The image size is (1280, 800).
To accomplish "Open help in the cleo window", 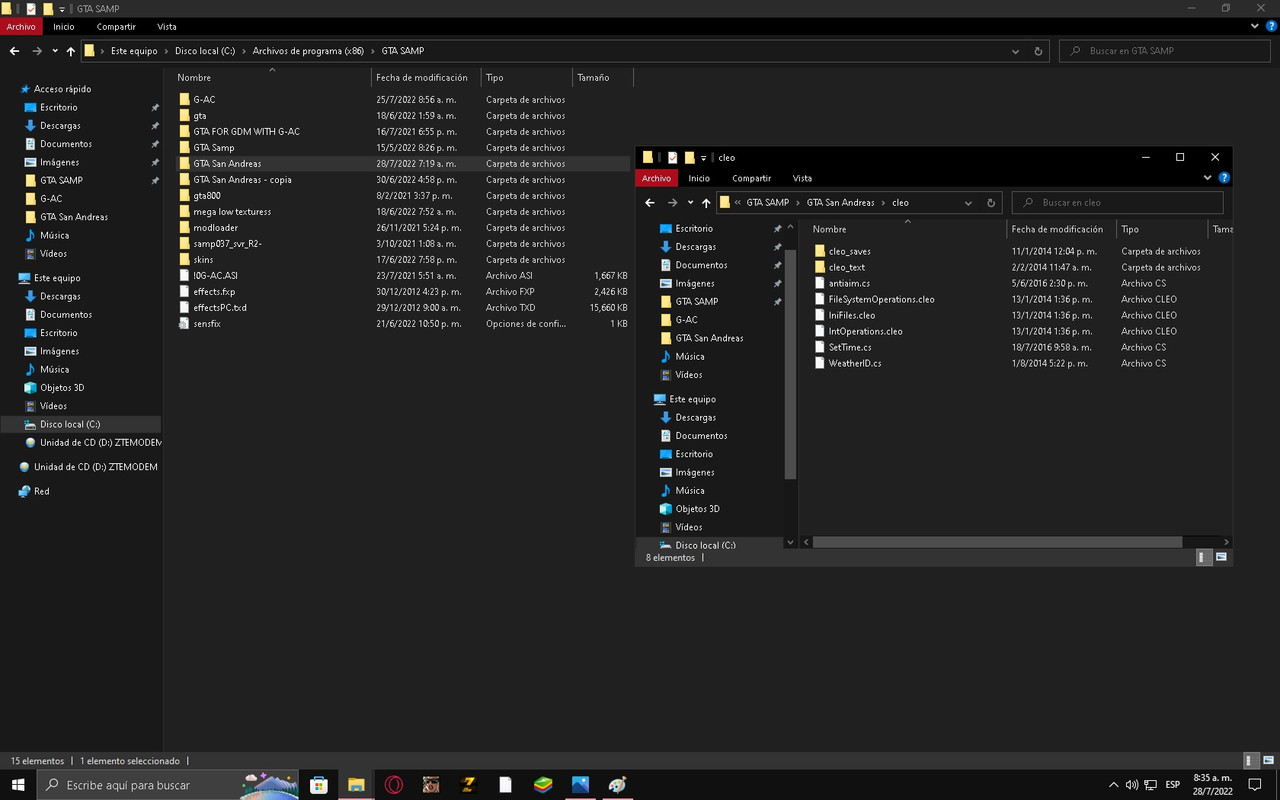I will click(1223, 178).
